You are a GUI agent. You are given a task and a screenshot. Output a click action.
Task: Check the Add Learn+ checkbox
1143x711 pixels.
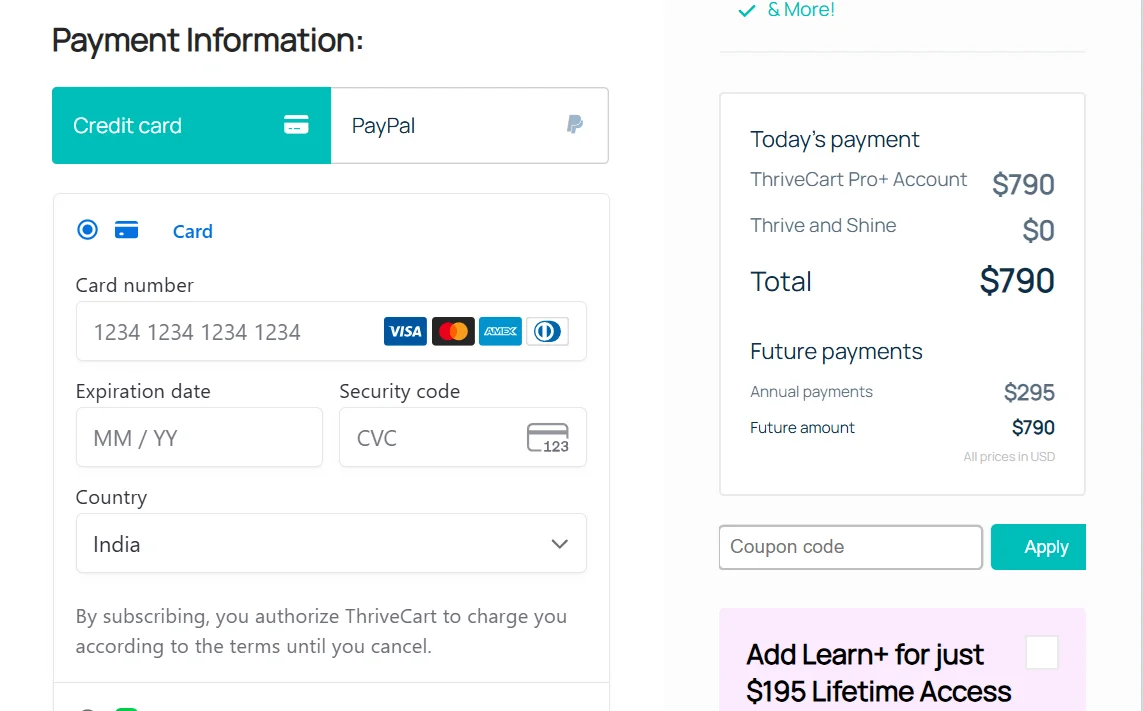pyautogui.click(x=1042, y=653)
